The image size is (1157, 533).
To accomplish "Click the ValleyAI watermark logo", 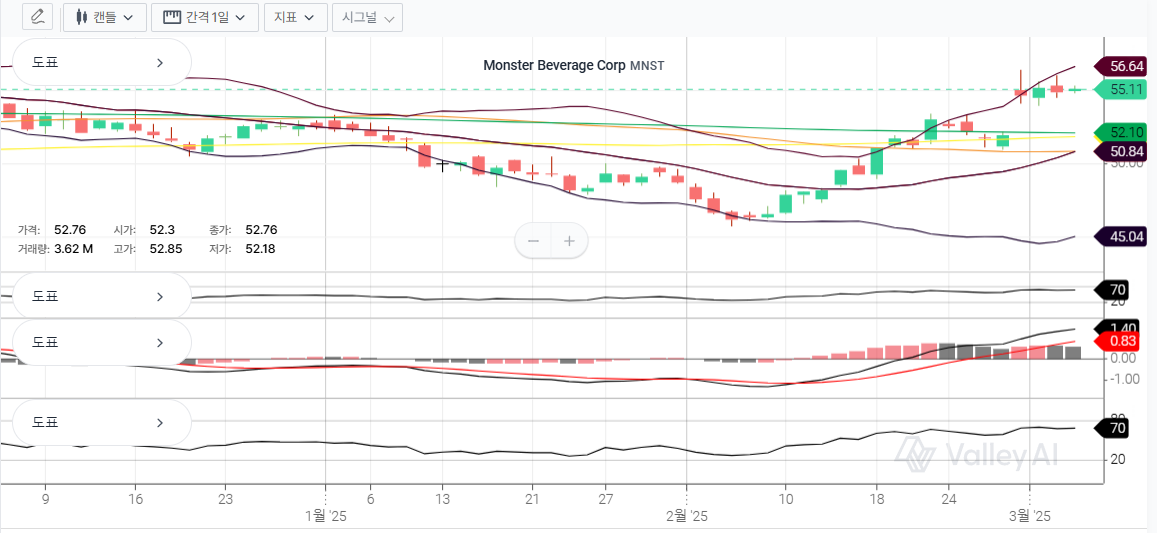I will coord(974,456).
